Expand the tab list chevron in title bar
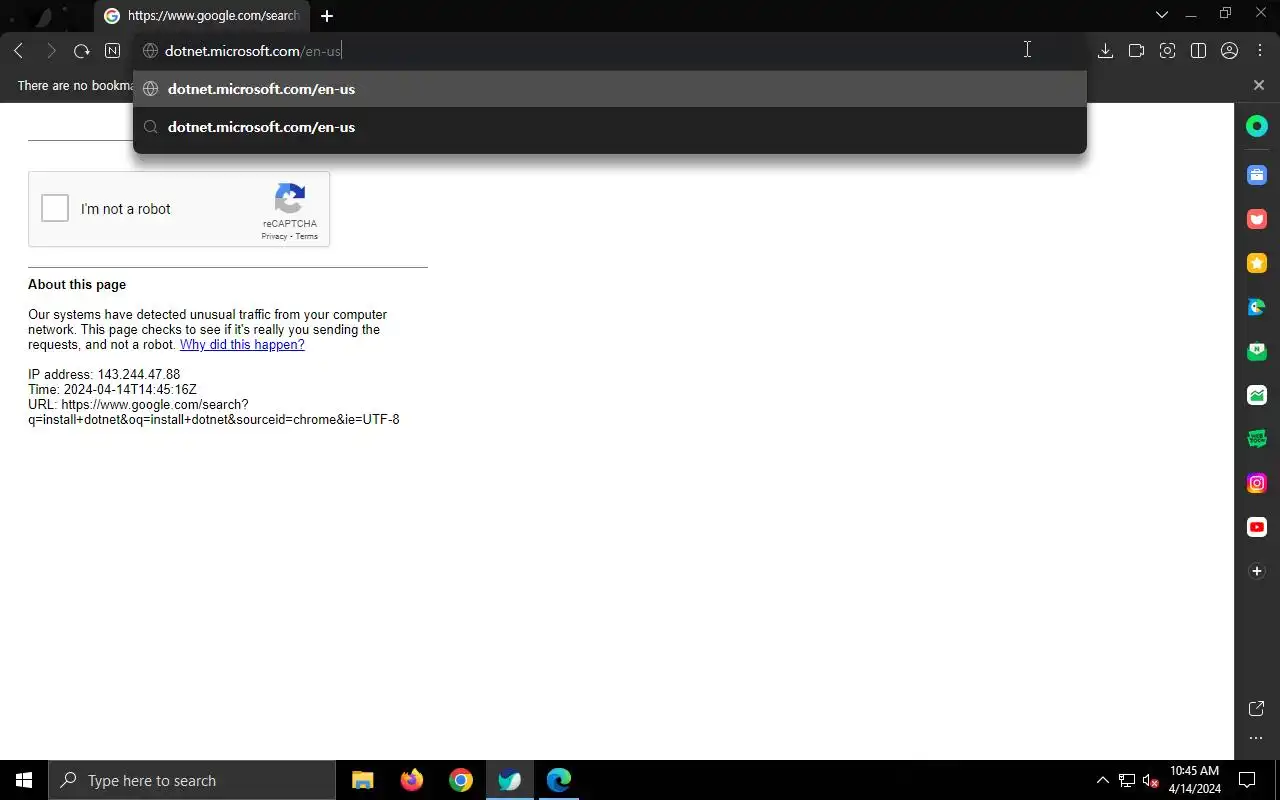This screenshot has width=1280, height=800. [x=1161, y=15]
